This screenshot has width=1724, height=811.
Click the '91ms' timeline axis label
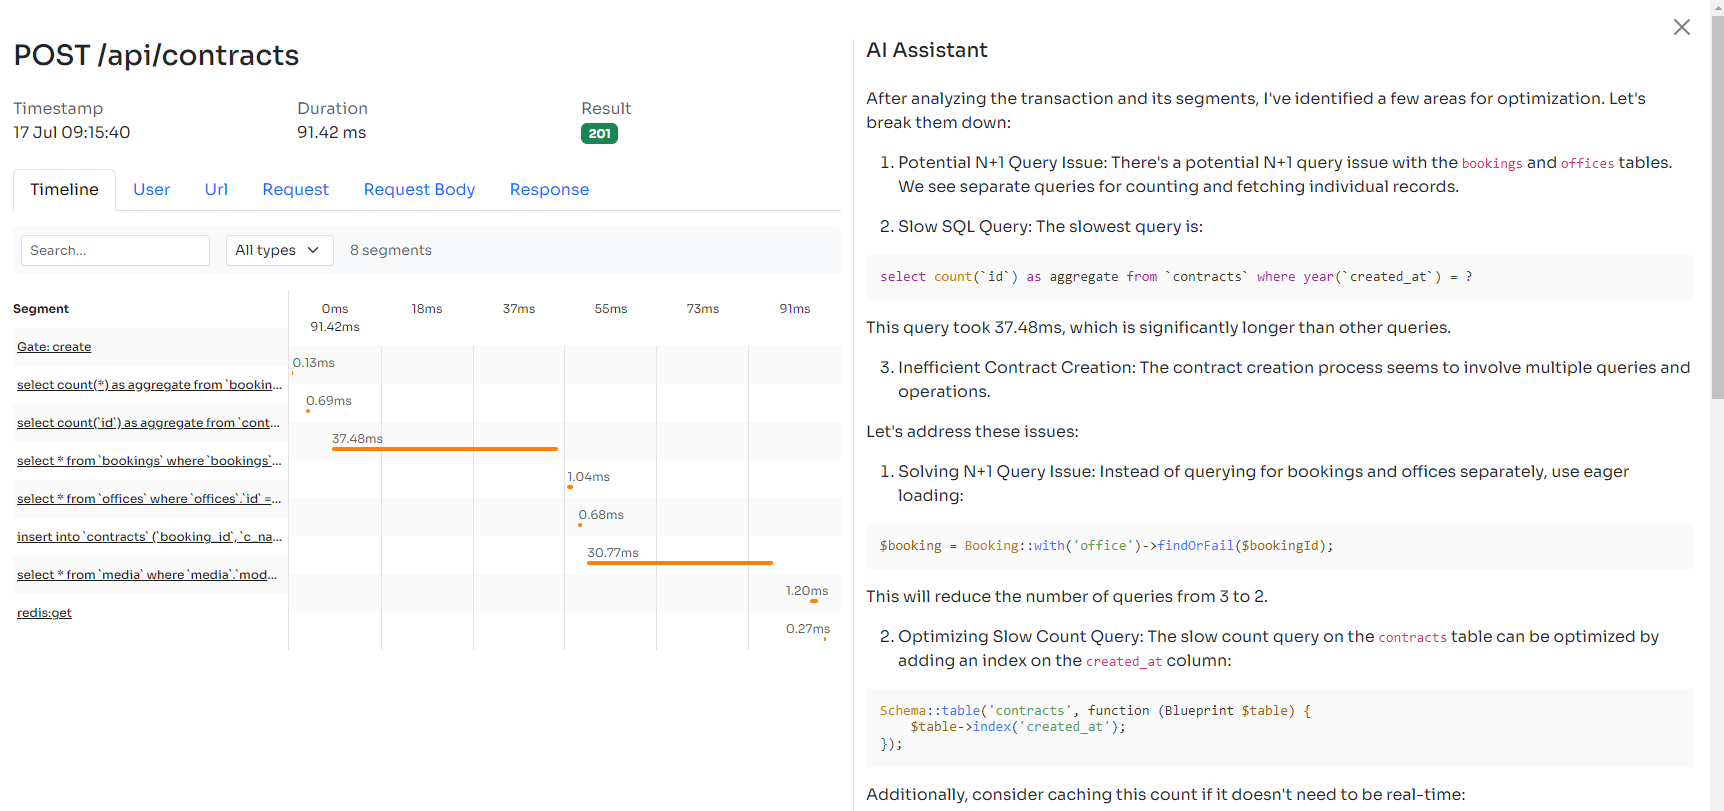pos(795,309)
